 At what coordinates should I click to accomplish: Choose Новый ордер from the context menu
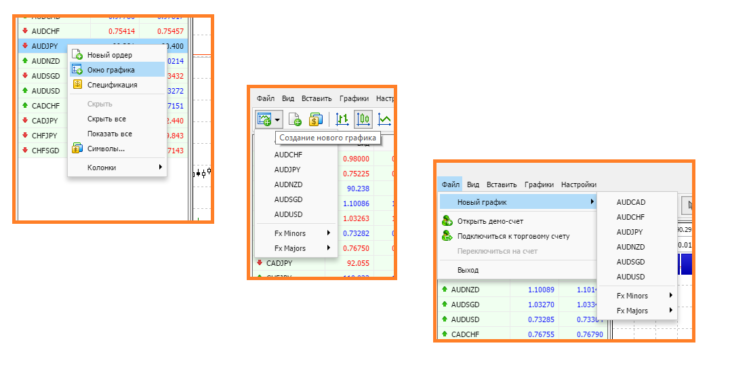click(117, 55)
